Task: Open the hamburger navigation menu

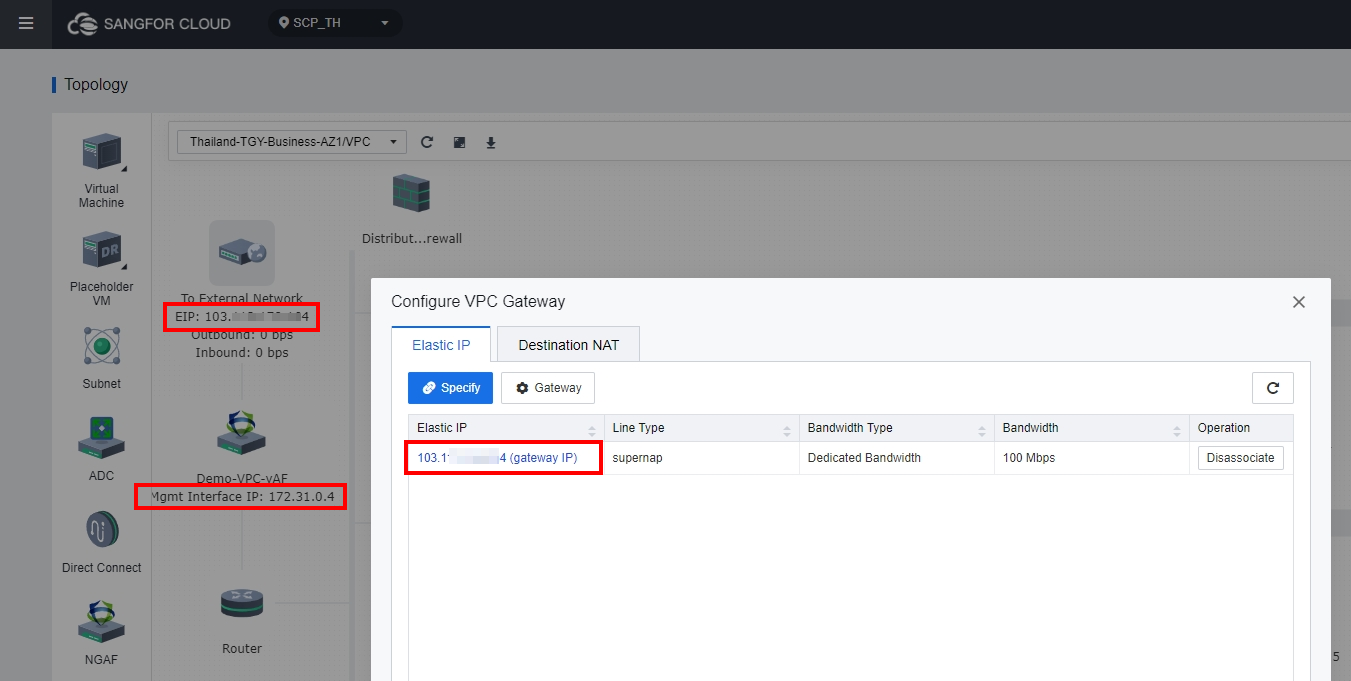Action: [x=25, y=24]
